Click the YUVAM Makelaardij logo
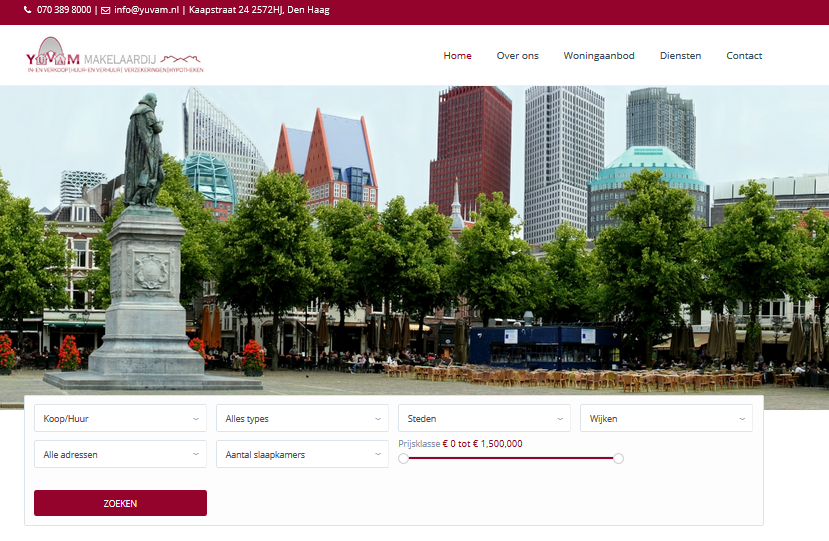 click(x=114, y=56)
